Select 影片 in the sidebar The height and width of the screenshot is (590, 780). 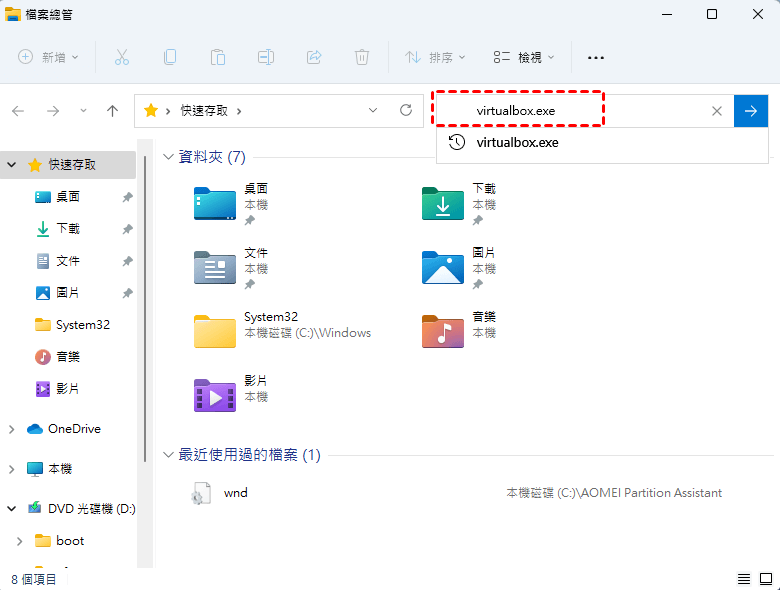(68, 389)
